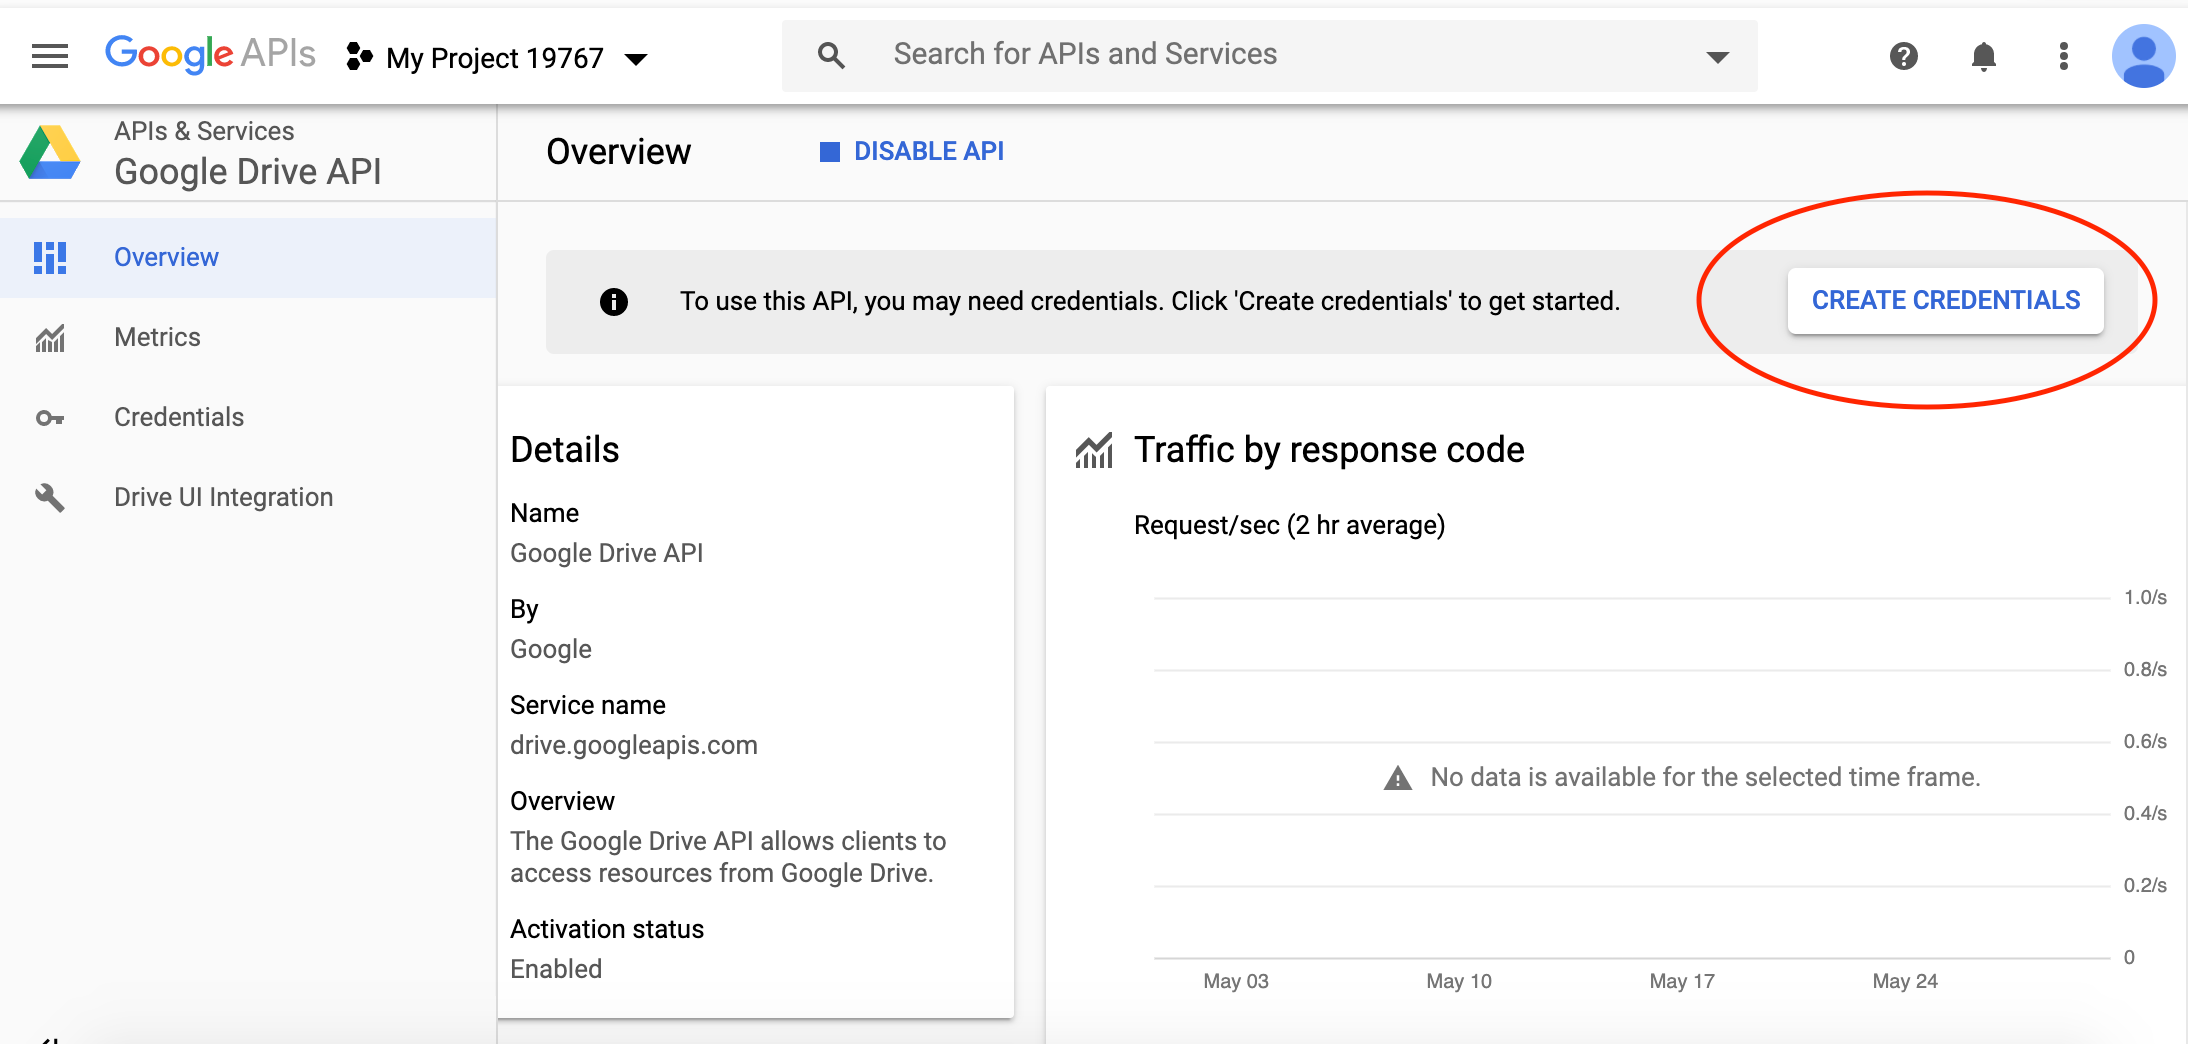The height and width of the screenshot is (1044, 2188).
Task: Click the Request/sec (2 hr average) label
Action: pyautogui.click(x=1289, y=525)
